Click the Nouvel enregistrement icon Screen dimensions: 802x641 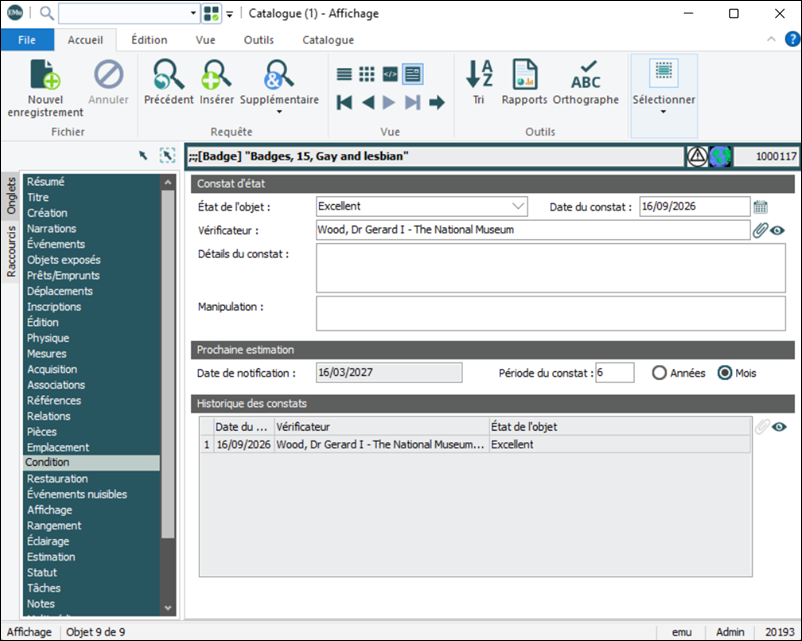point(45,75)
